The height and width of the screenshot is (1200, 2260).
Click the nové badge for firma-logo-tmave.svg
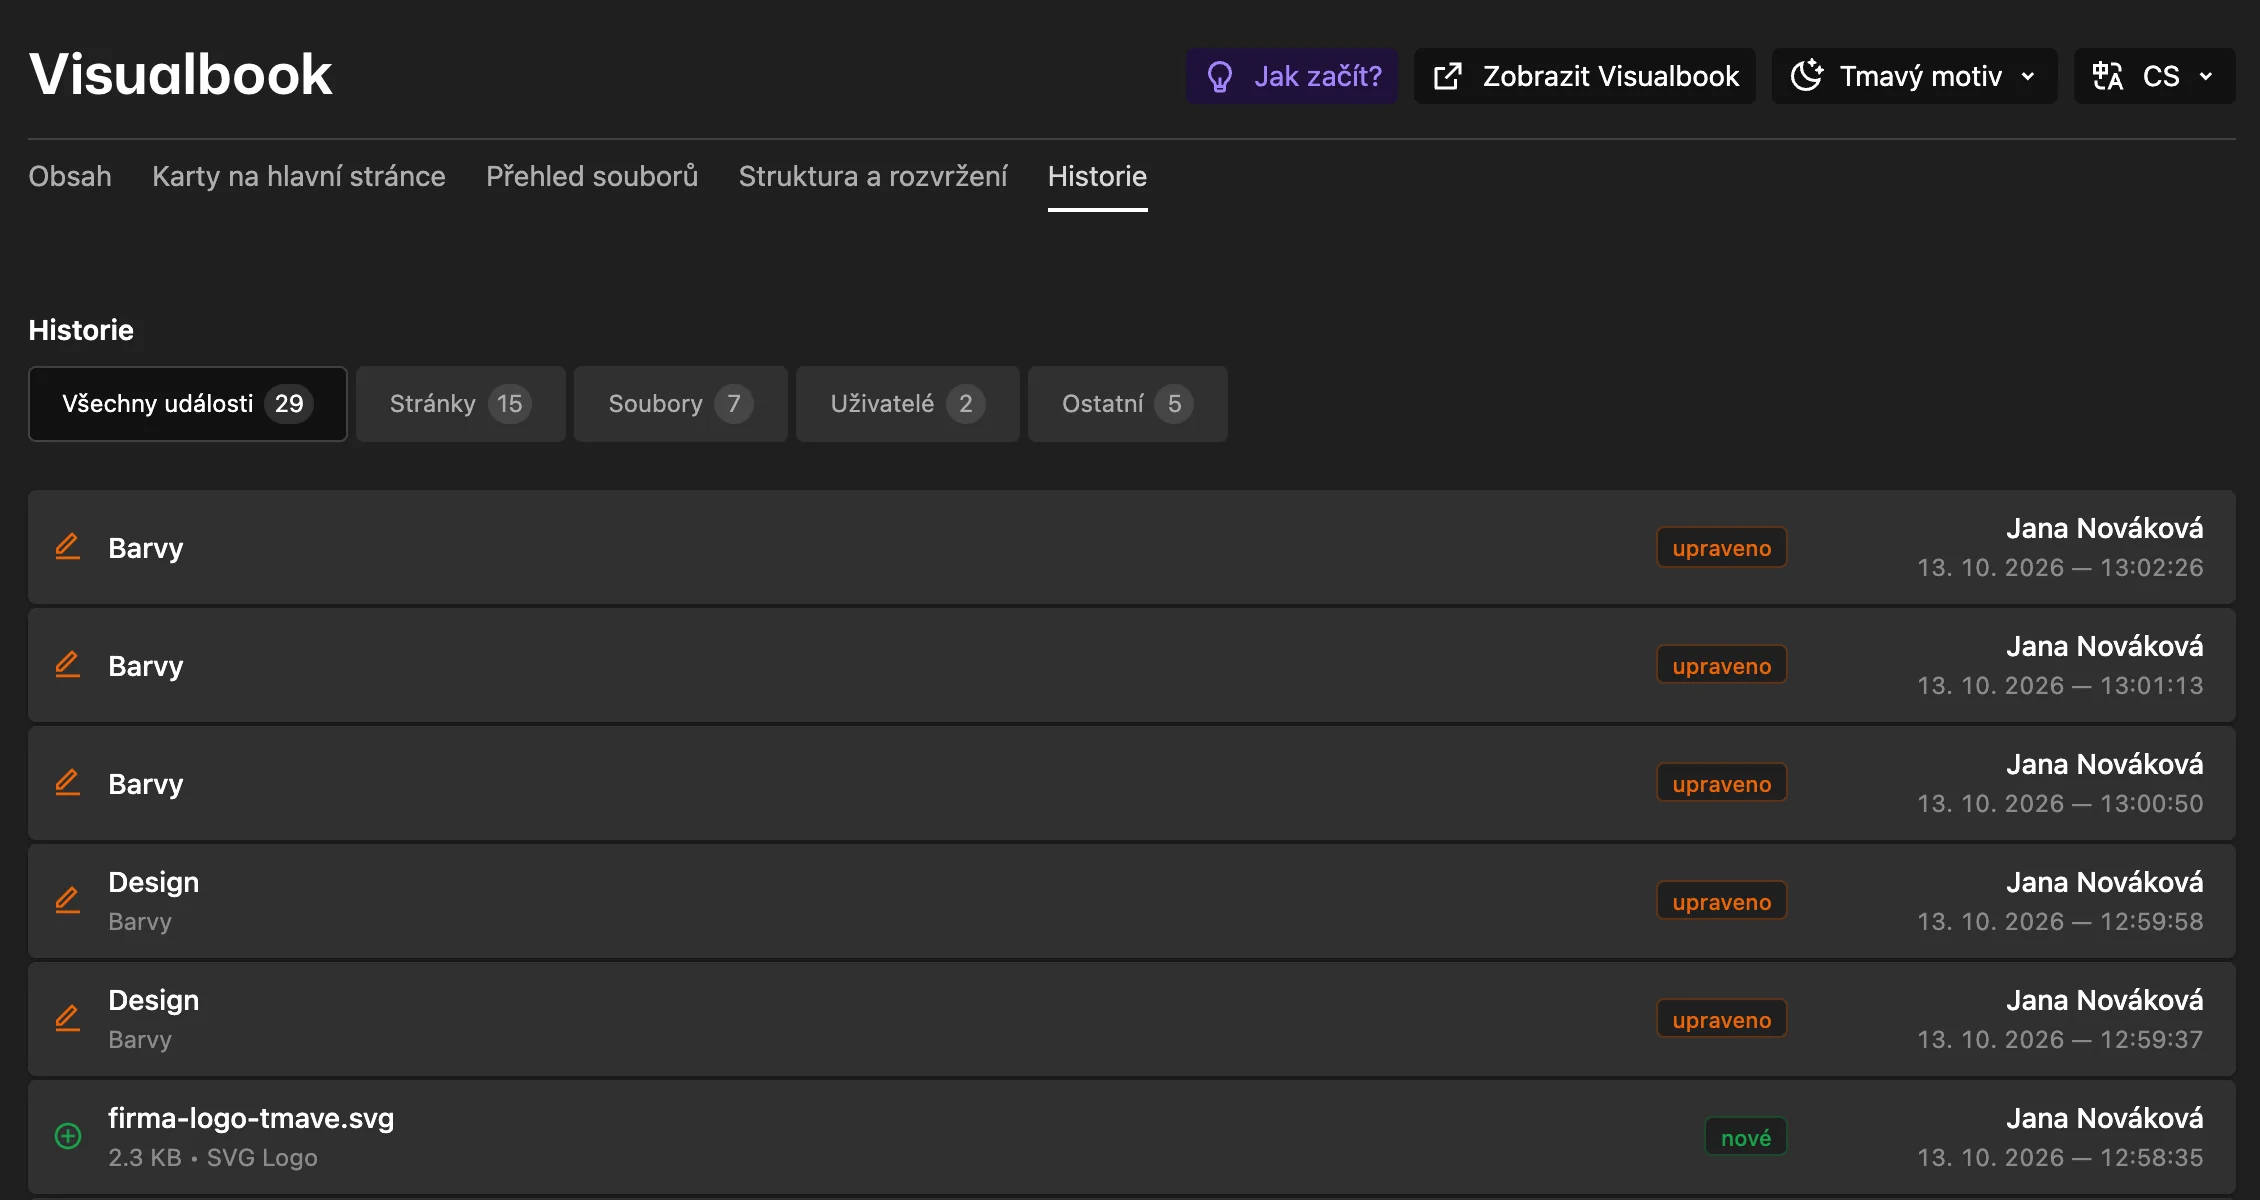[1746, 1138]
